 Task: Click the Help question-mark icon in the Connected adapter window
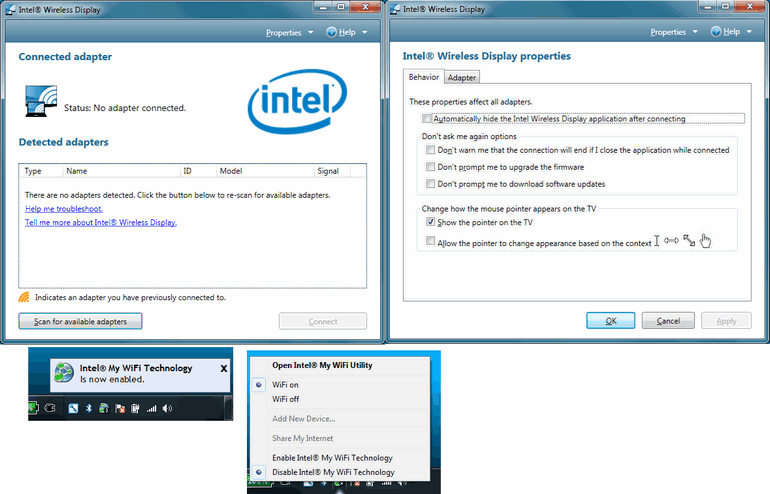331,32
